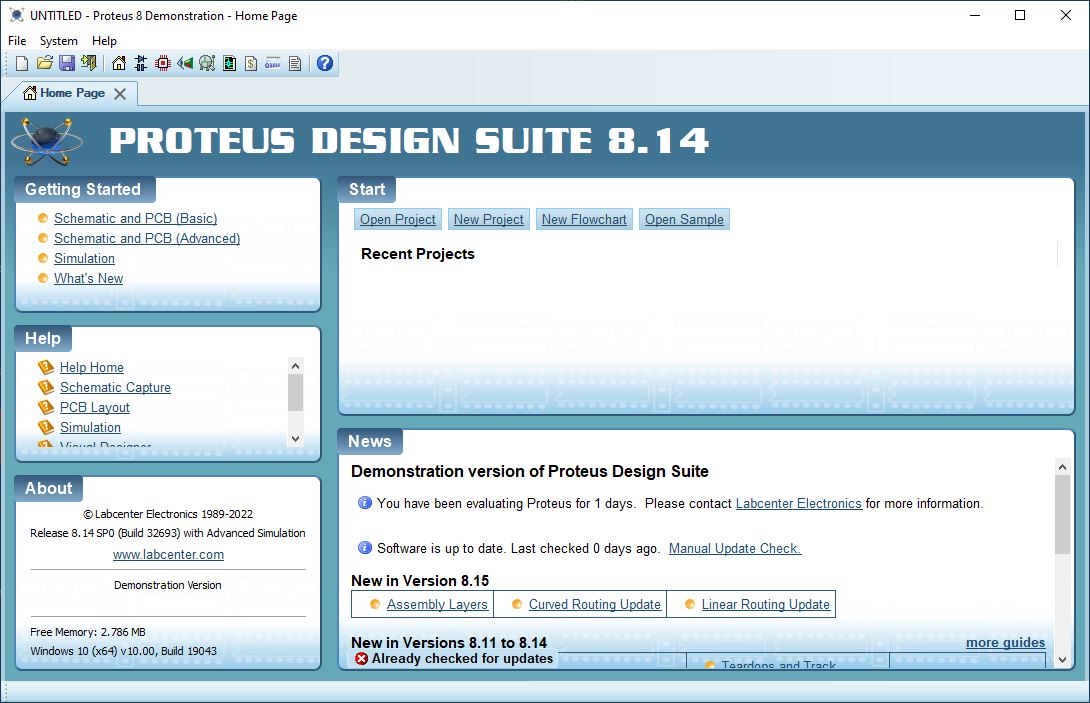
Task: Click the red error icon beside 'Already checked for updates'
Action: point(361,658)
